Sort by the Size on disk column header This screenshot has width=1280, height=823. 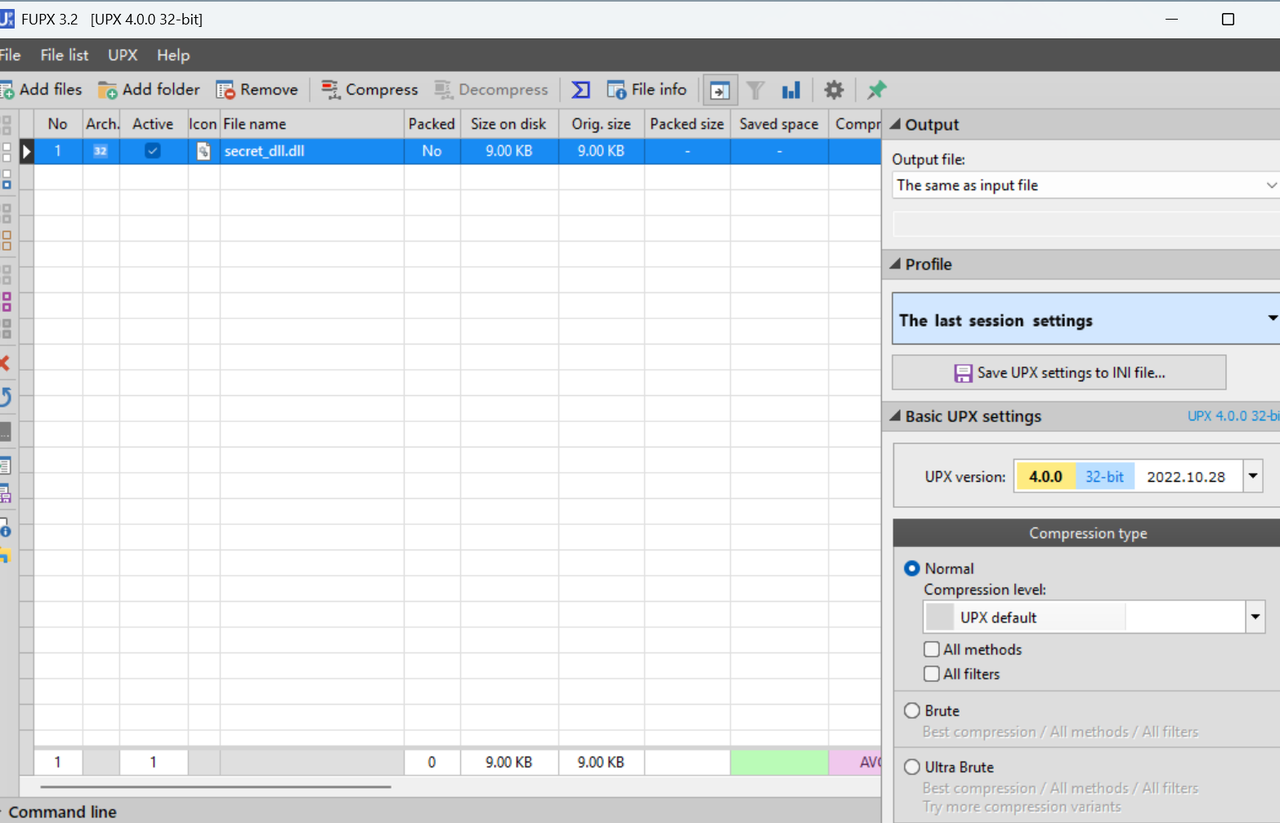[x=509, y=124]
